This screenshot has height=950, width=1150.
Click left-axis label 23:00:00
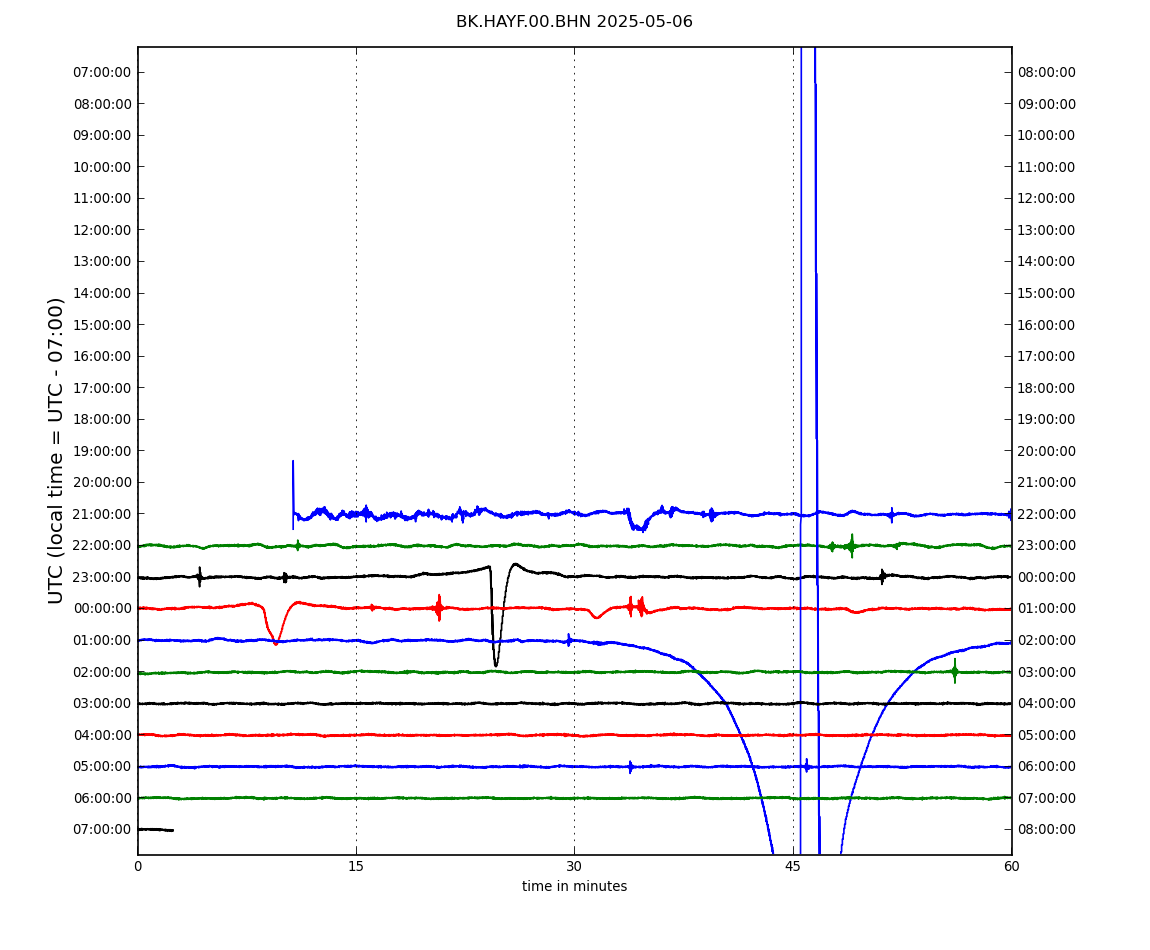pyautogui.click(x=103, y=577)
